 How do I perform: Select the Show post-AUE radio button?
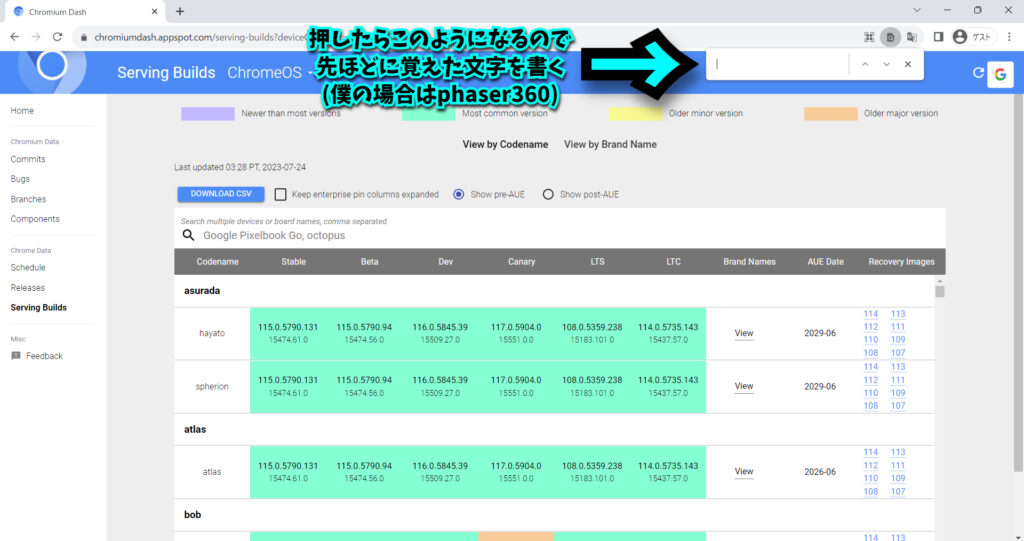(x=548, y=194)
